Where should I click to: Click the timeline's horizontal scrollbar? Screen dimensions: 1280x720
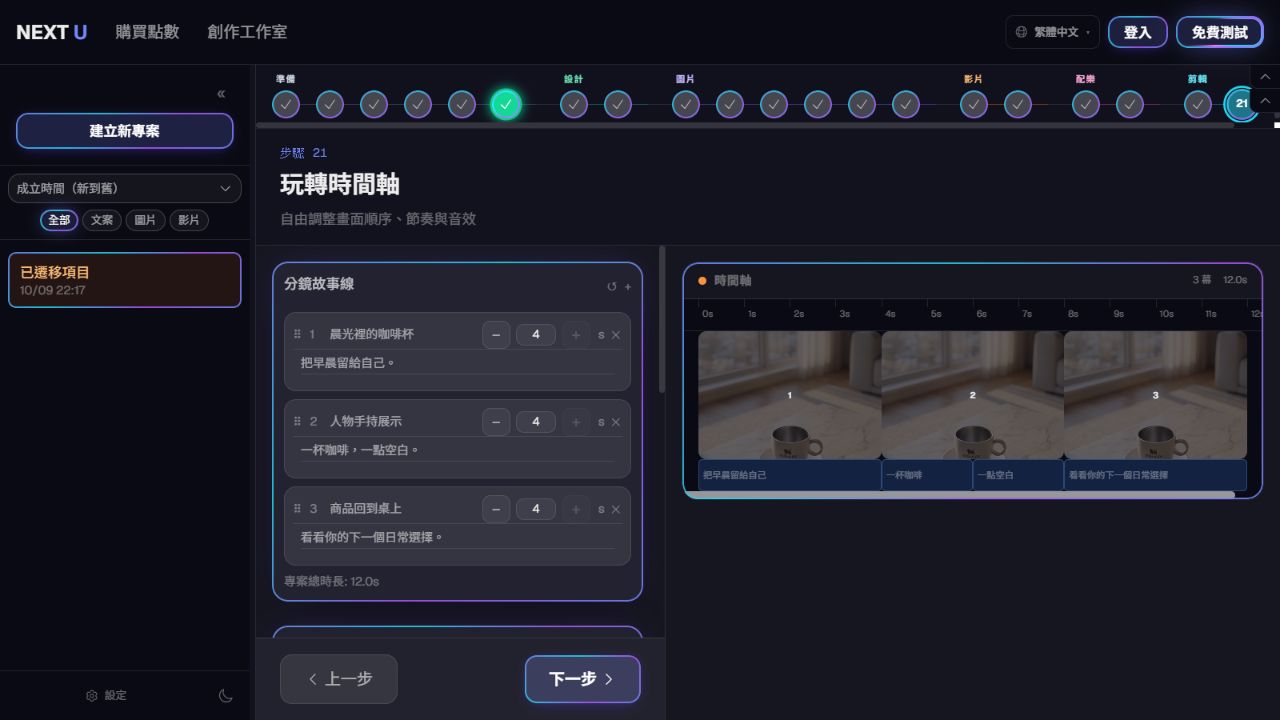tap(960, 494)
